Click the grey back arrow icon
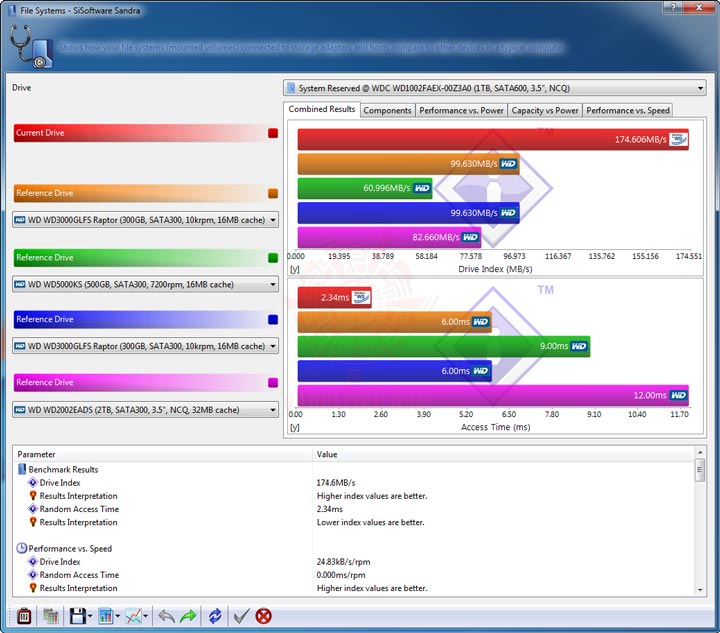Viewport: 720px width, 633px height. pyautogui.click(x=166, y=616)
